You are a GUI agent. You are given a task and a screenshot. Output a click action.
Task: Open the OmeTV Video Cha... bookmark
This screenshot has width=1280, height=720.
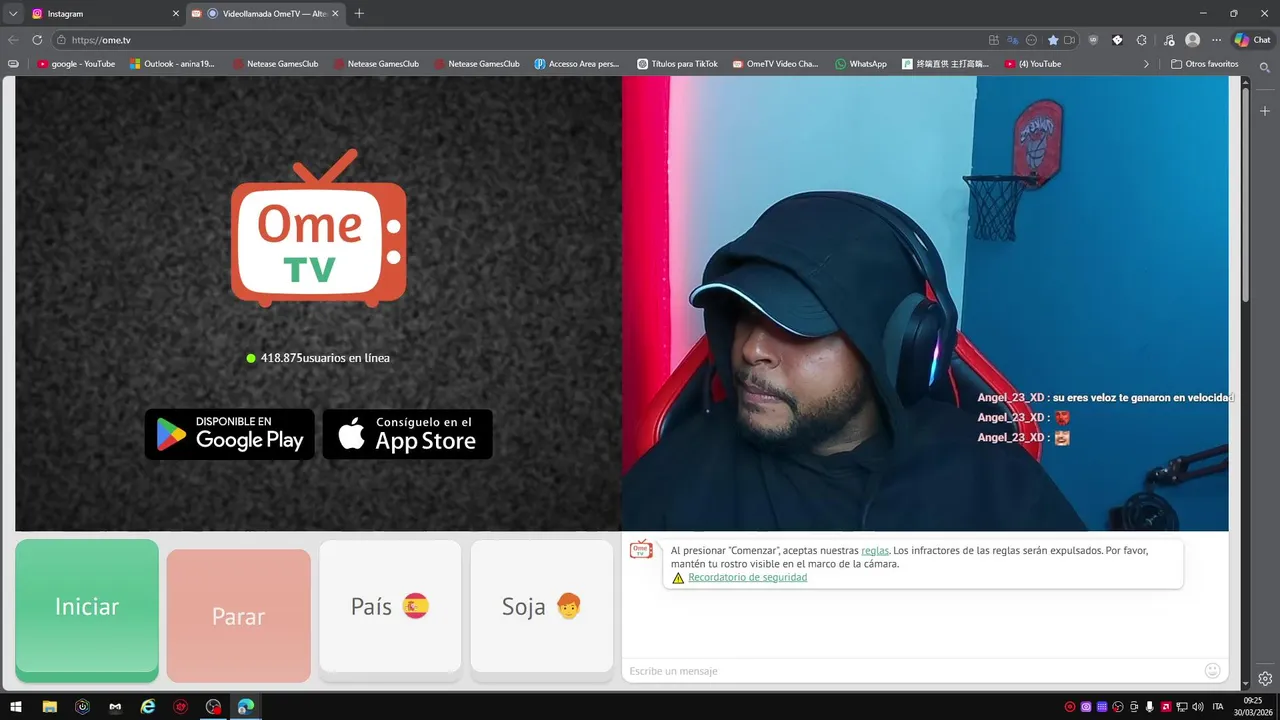pos(775,64)
